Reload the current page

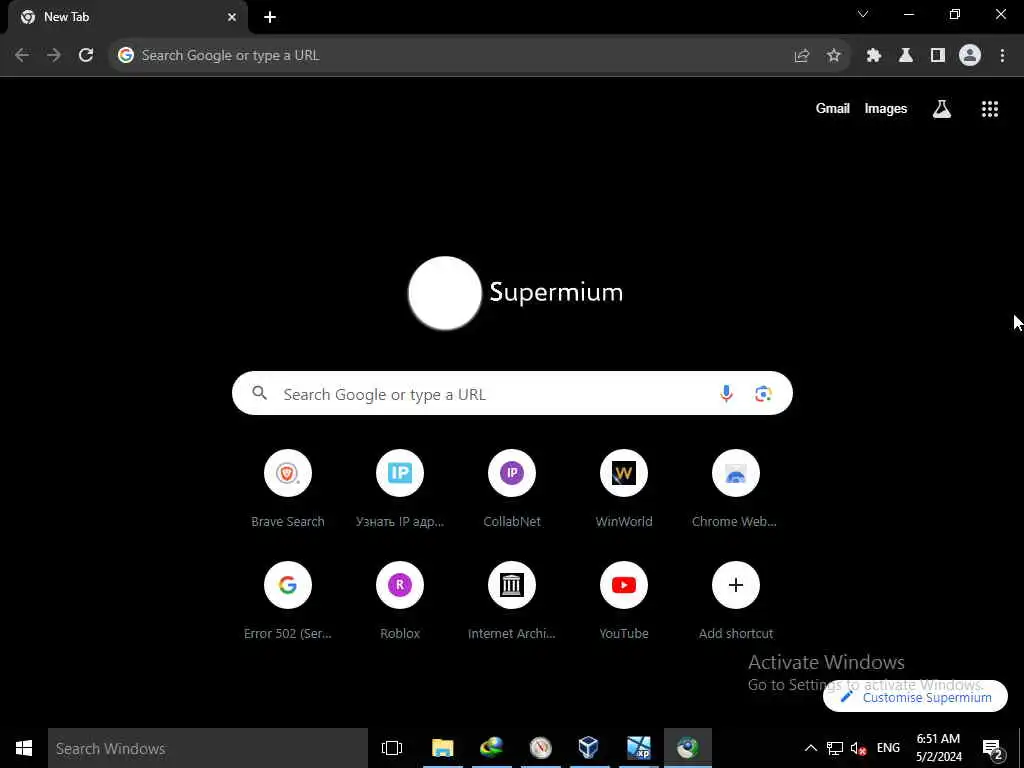click(x=86, y=56)
